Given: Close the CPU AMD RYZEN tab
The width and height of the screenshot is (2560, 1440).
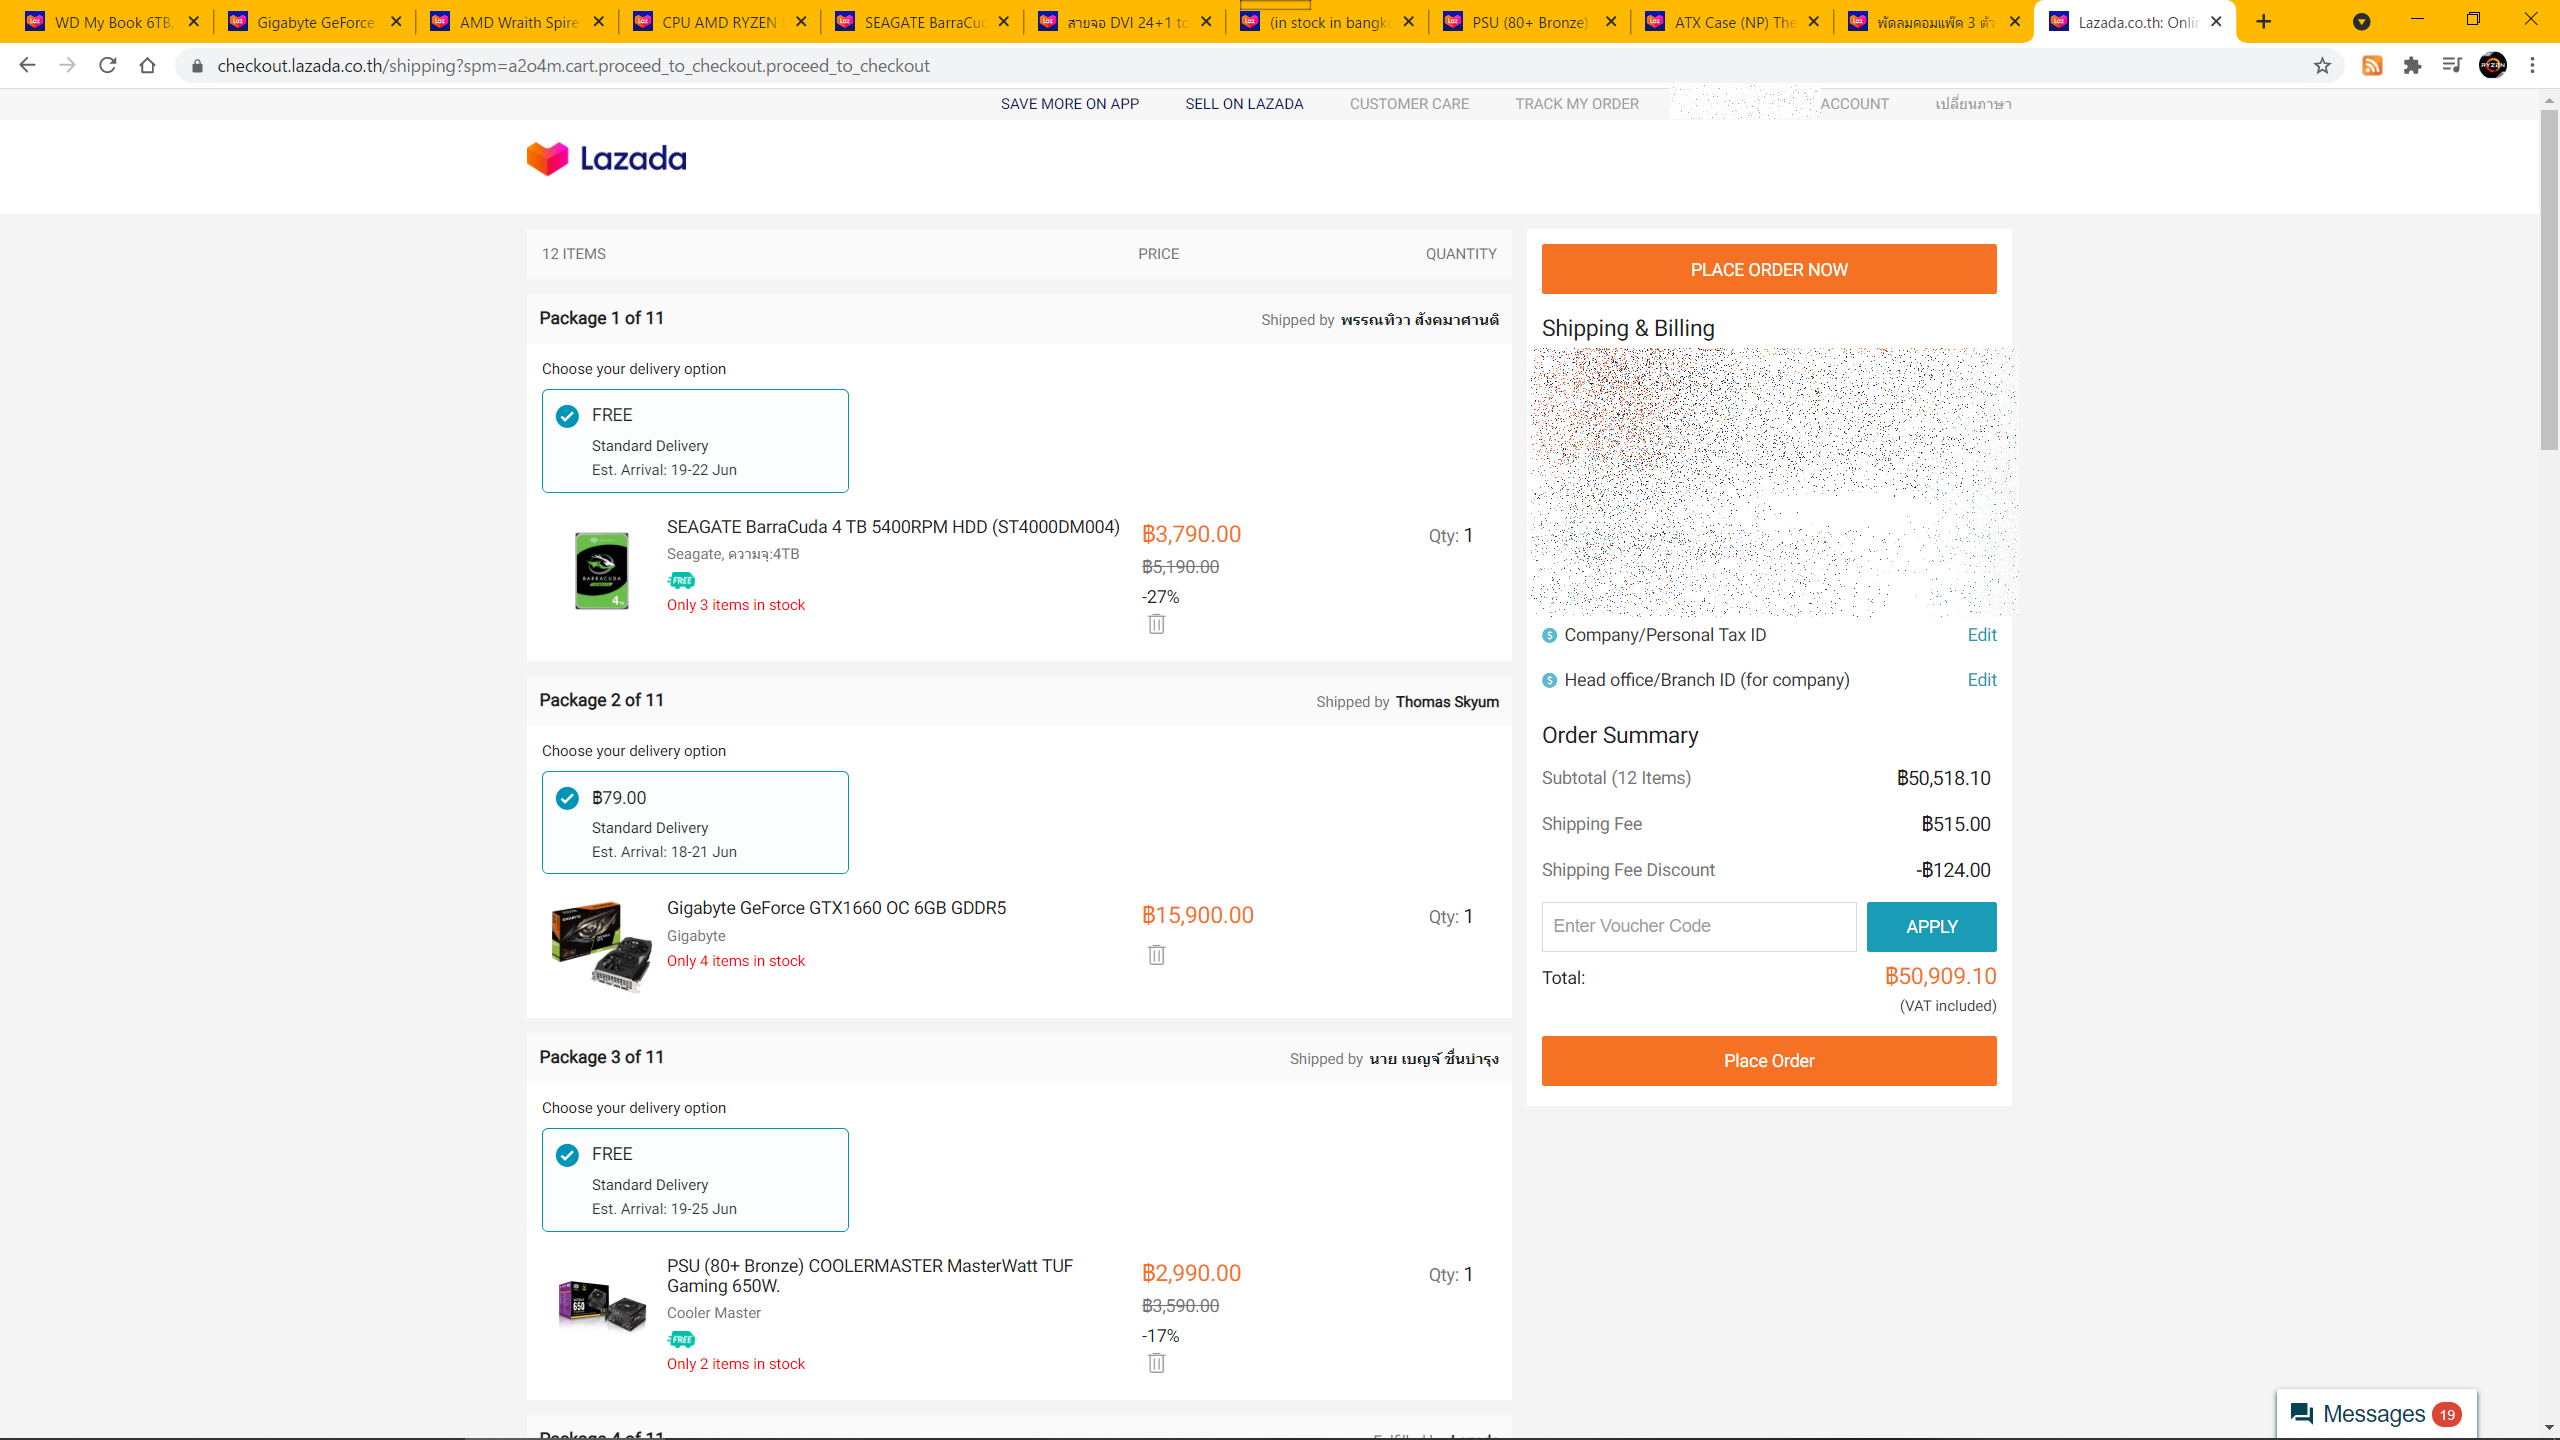Looking at the screenshot, I should [x=801, y=22].
